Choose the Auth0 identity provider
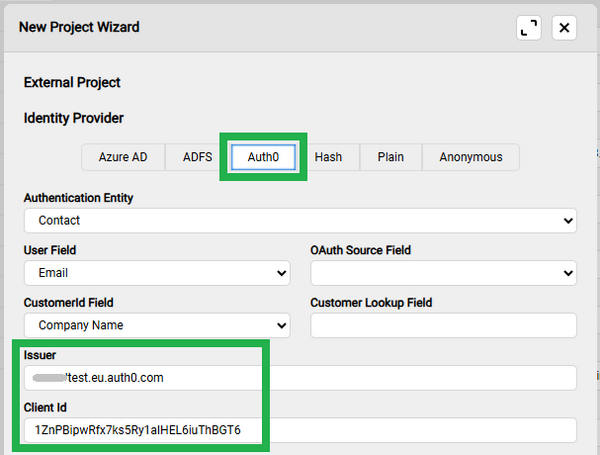Image resolution: width=600 pixels, height=455 pixels. point(263,157)
